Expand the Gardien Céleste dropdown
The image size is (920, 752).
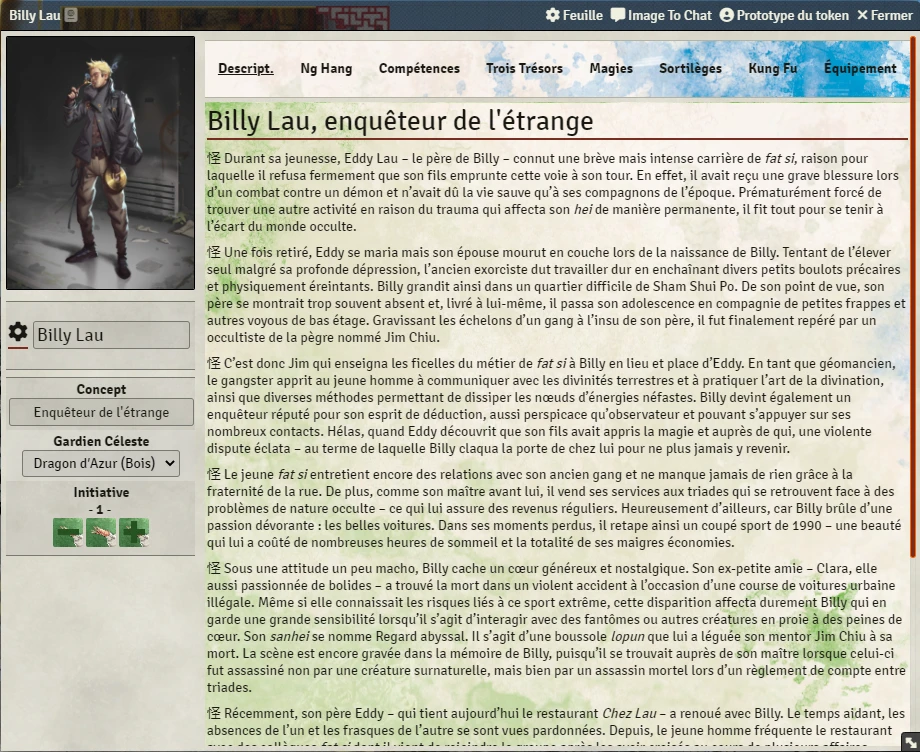[100, 463]
